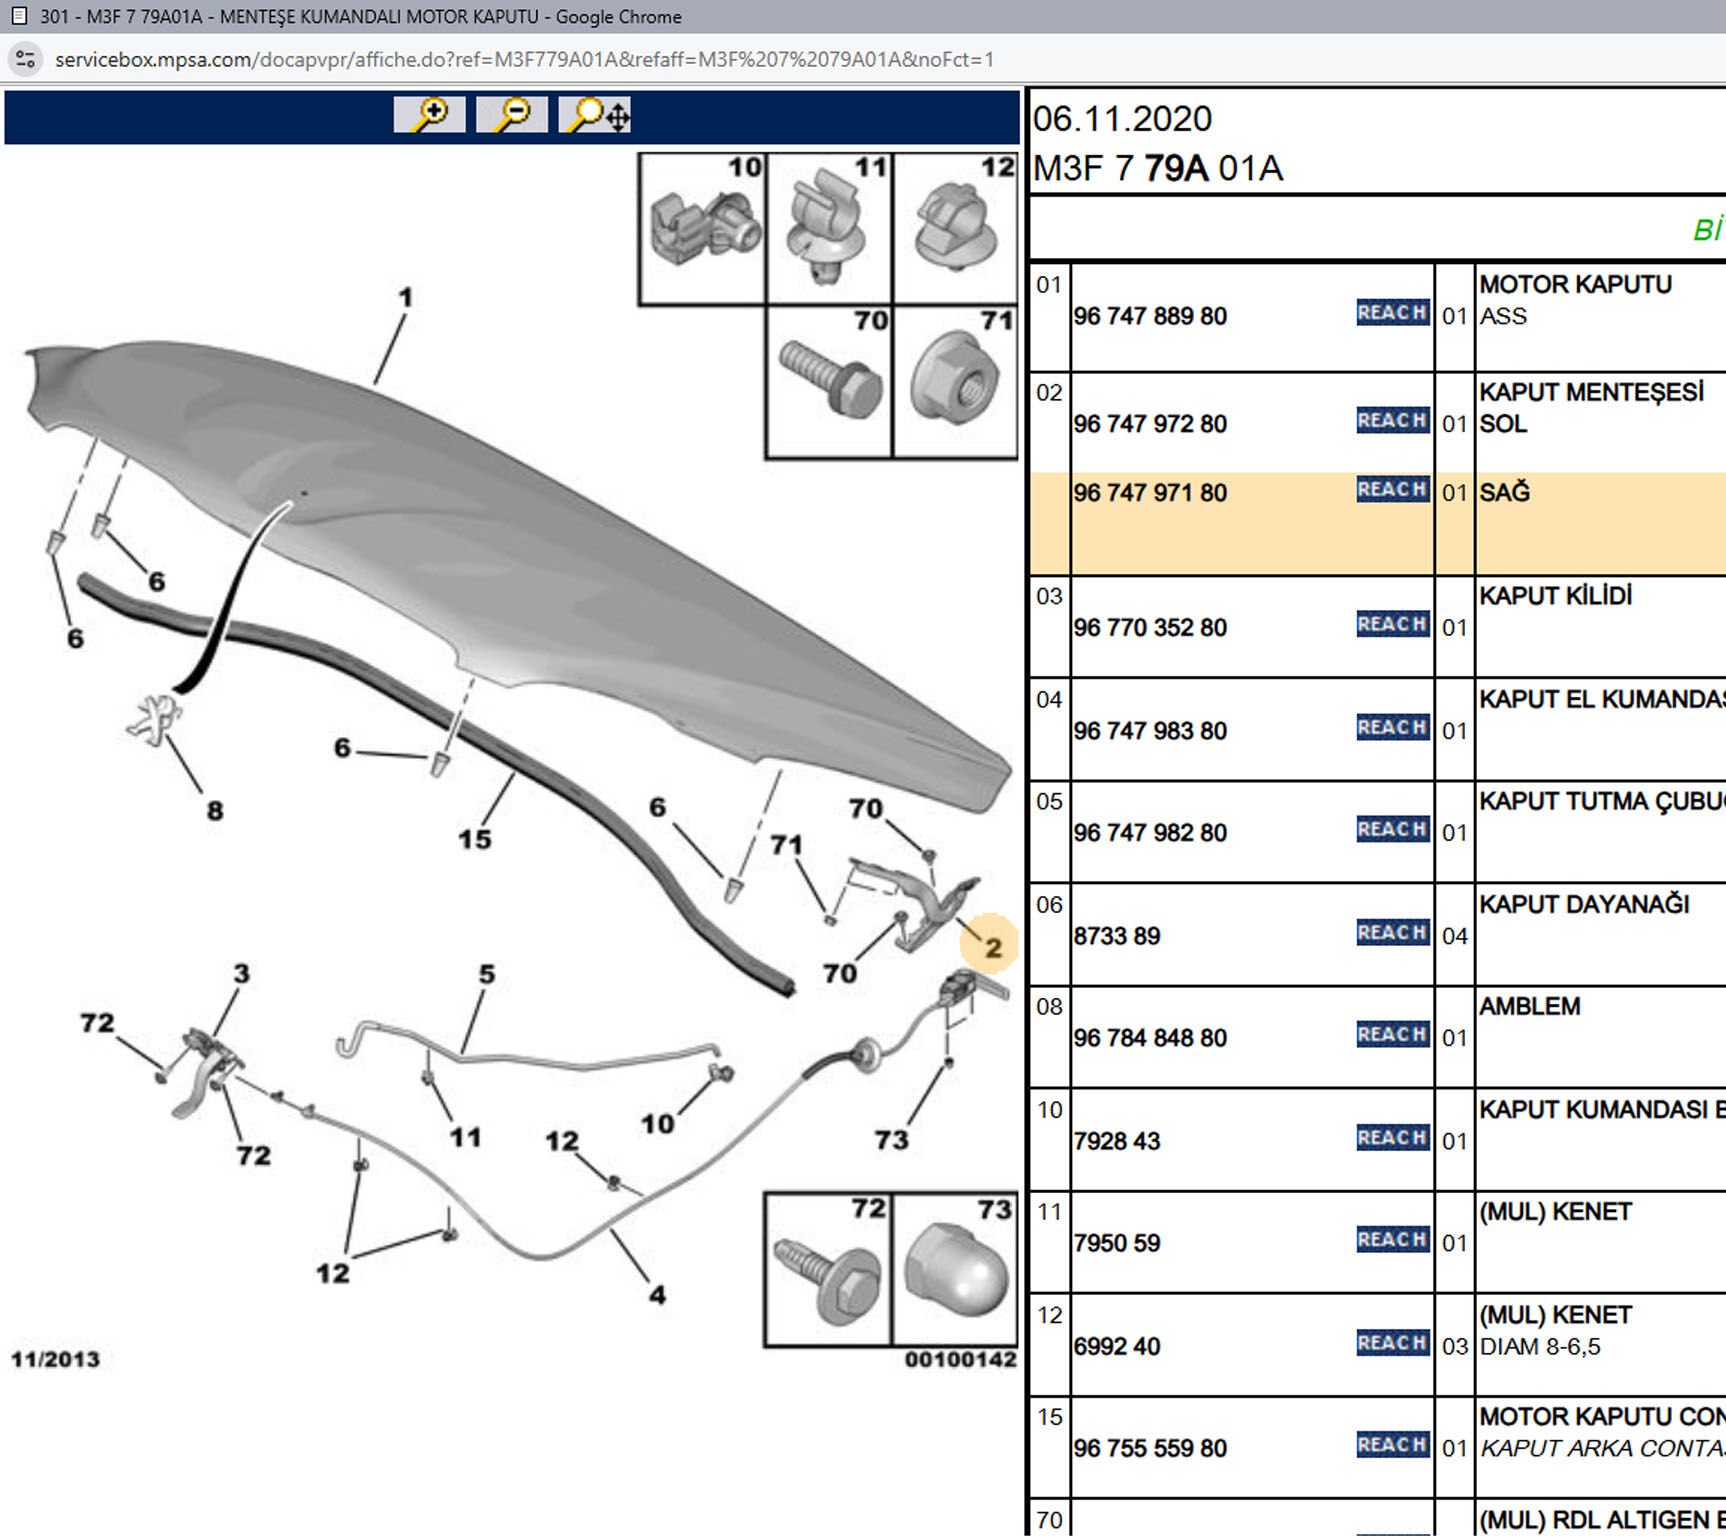Click the zoom in magnifier icon

click(x=430, y=115)
